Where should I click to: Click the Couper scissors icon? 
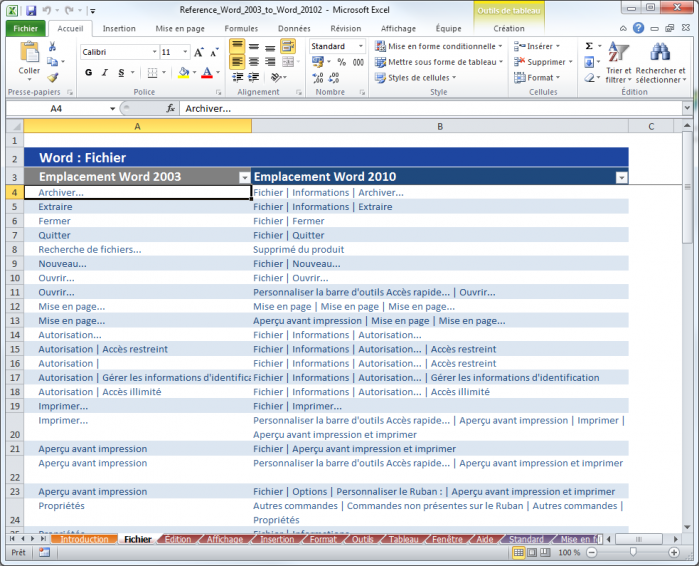(53, 46)
